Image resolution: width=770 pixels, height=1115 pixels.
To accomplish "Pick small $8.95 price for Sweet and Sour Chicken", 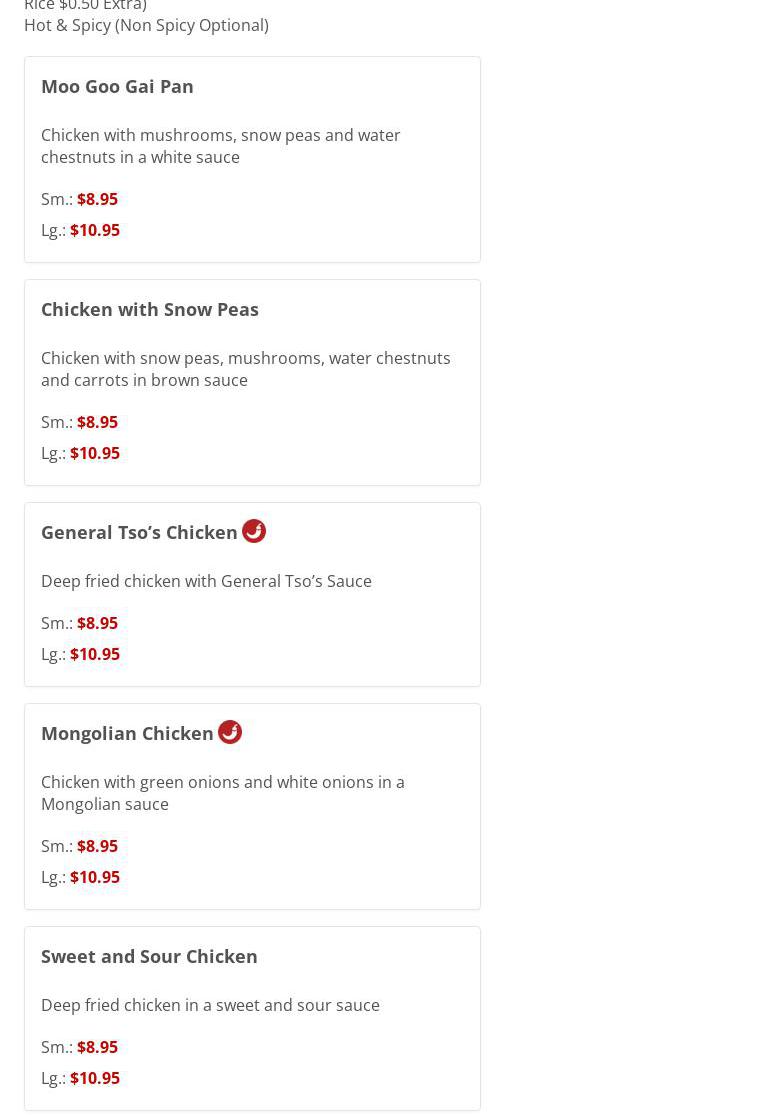I will point(97,1047).
